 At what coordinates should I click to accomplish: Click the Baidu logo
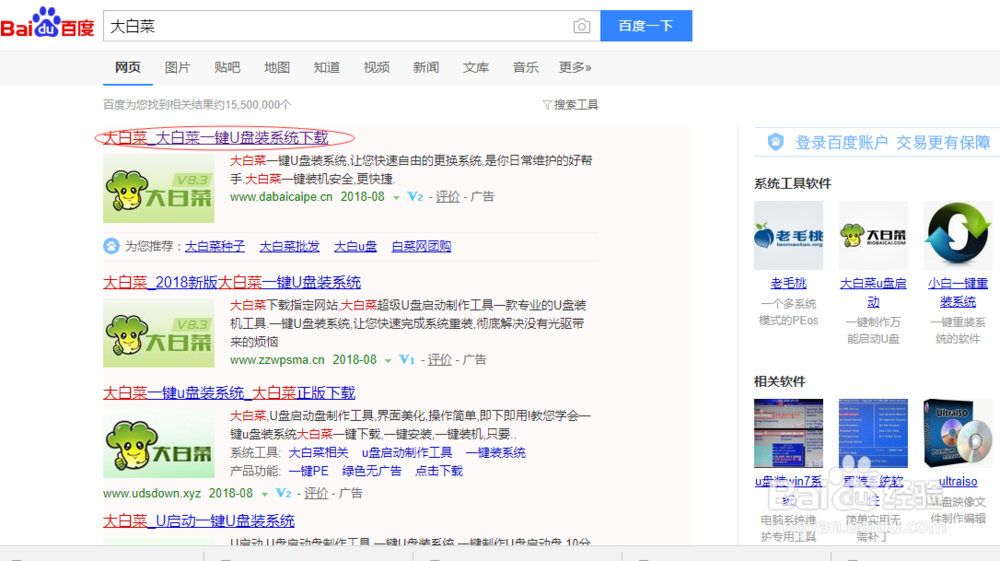tap(47, 24)
